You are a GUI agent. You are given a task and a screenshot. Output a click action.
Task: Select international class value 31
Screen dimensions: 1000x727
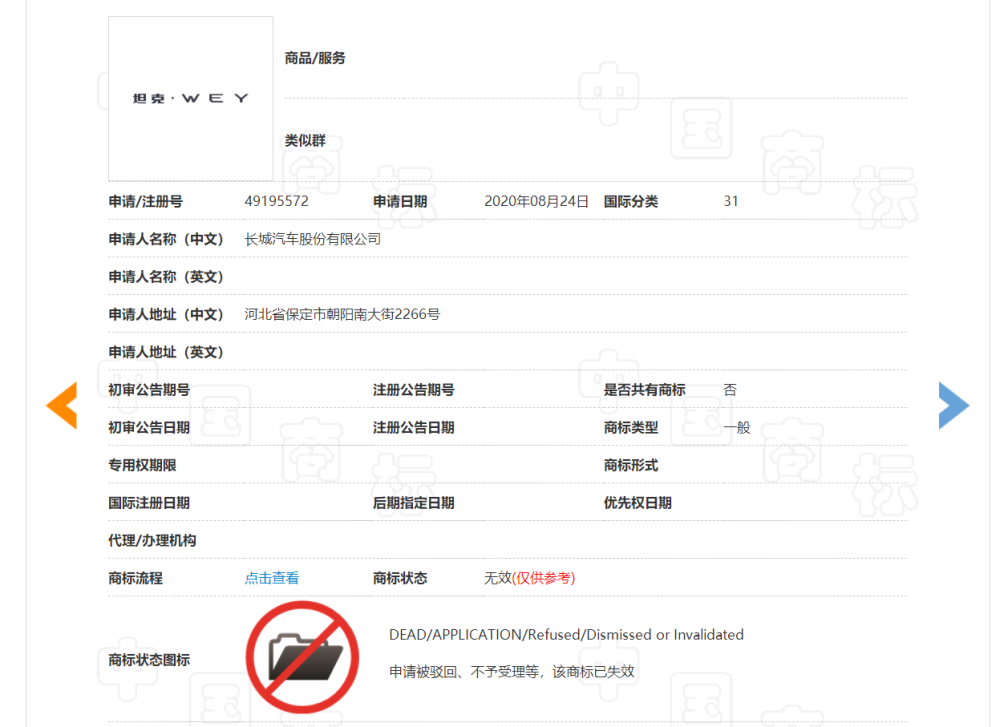pyautogui.click(x=731, y=202)
